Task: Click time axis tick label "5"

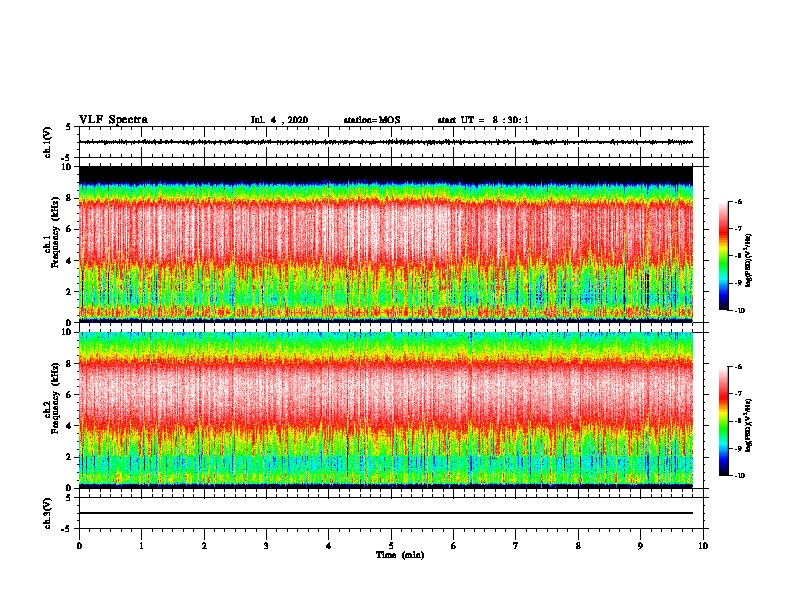Action: (391, 546)
